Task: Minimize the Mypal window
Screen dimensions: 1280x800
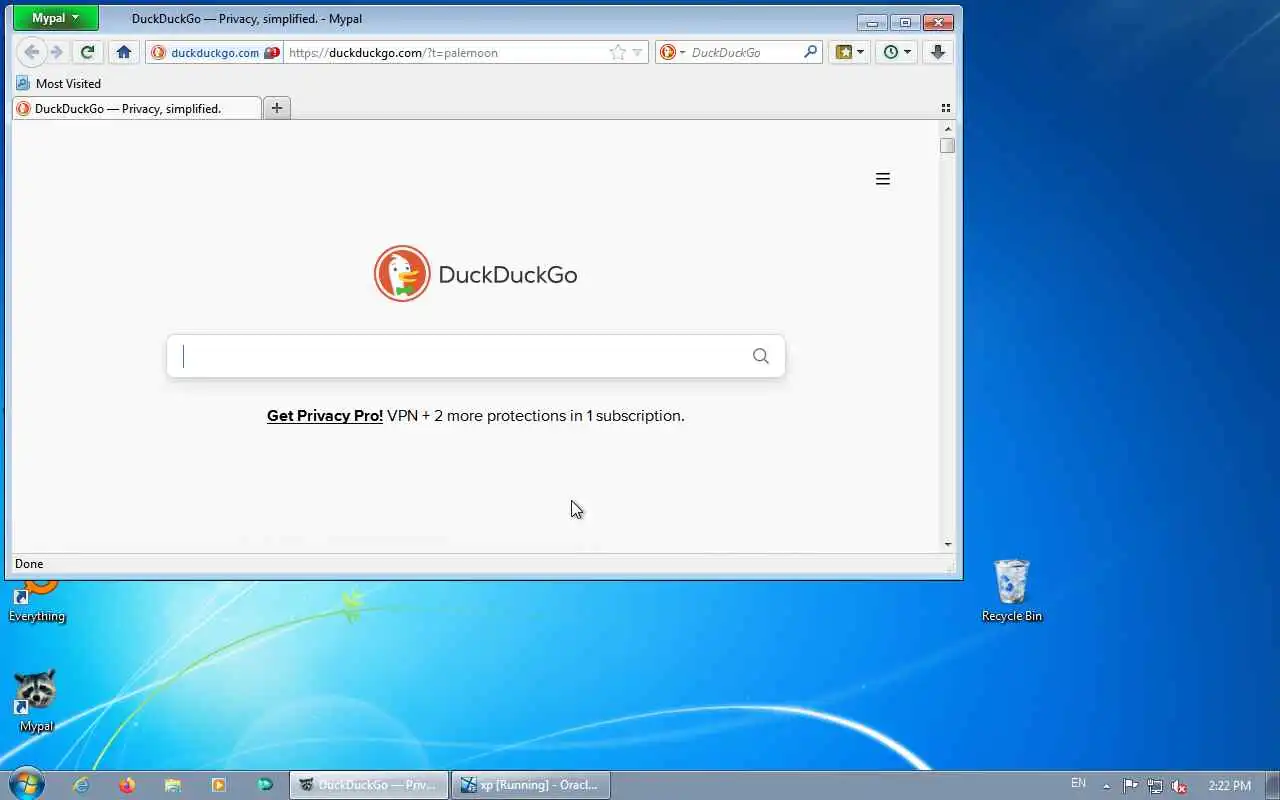Action: [x=872, y=21]
